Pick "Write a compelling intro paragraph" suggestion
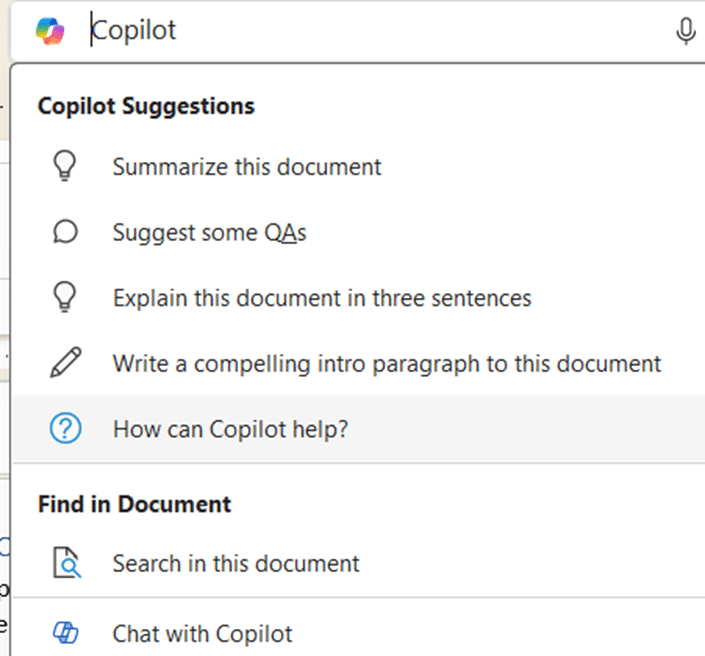Screen dimensions: 705x656 (387, 363)
